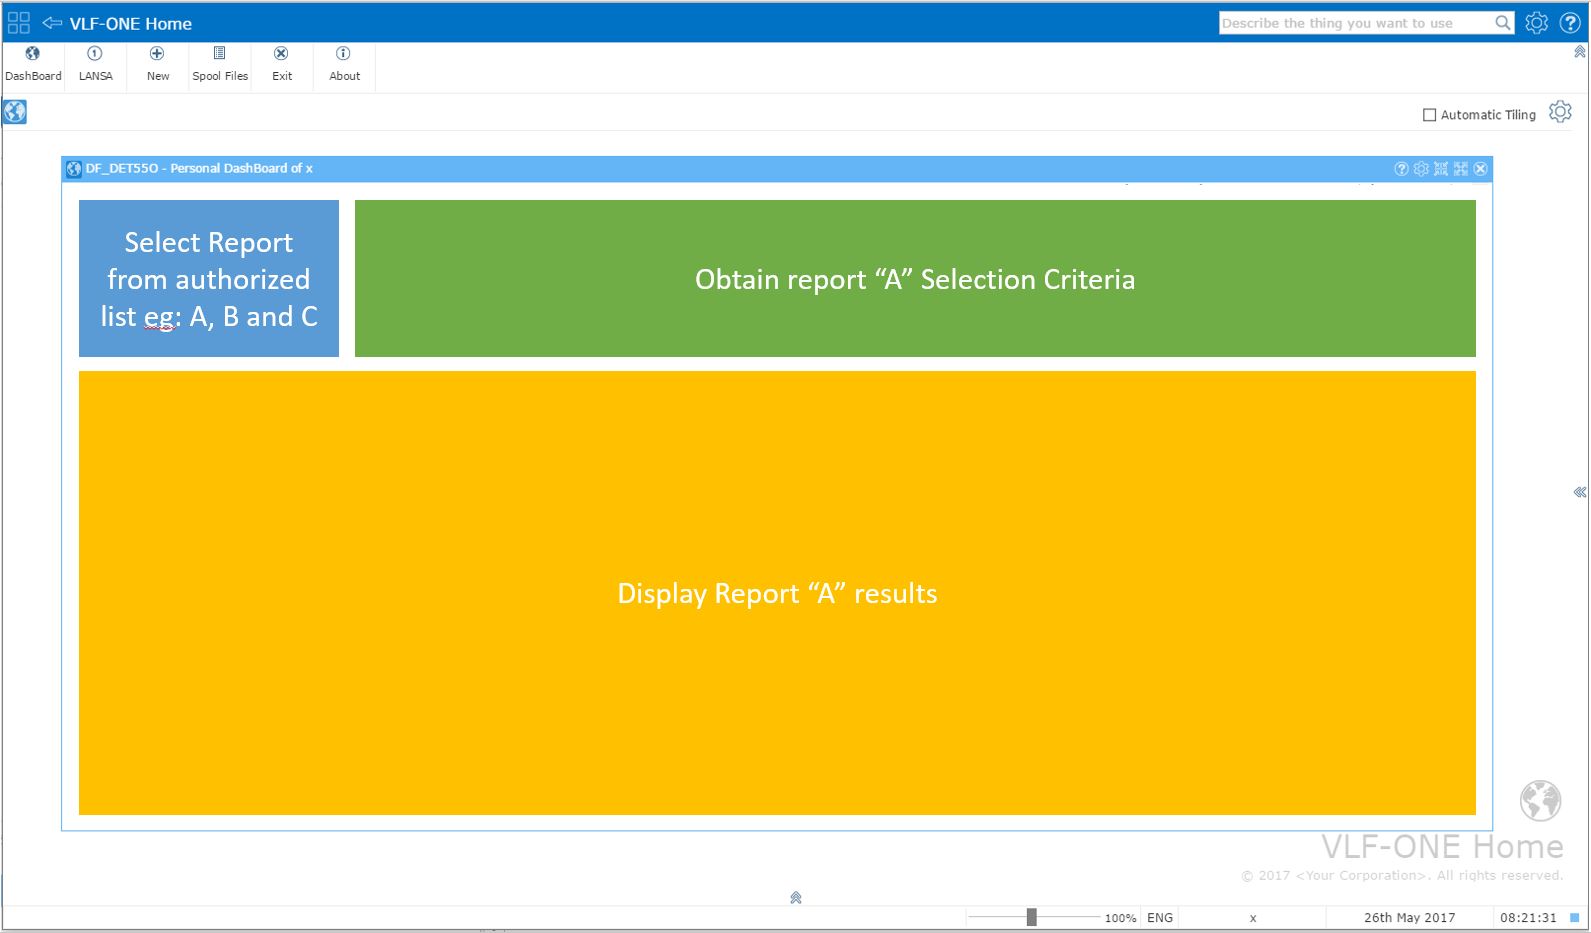Click the New toolbar button

click(157, 64)
